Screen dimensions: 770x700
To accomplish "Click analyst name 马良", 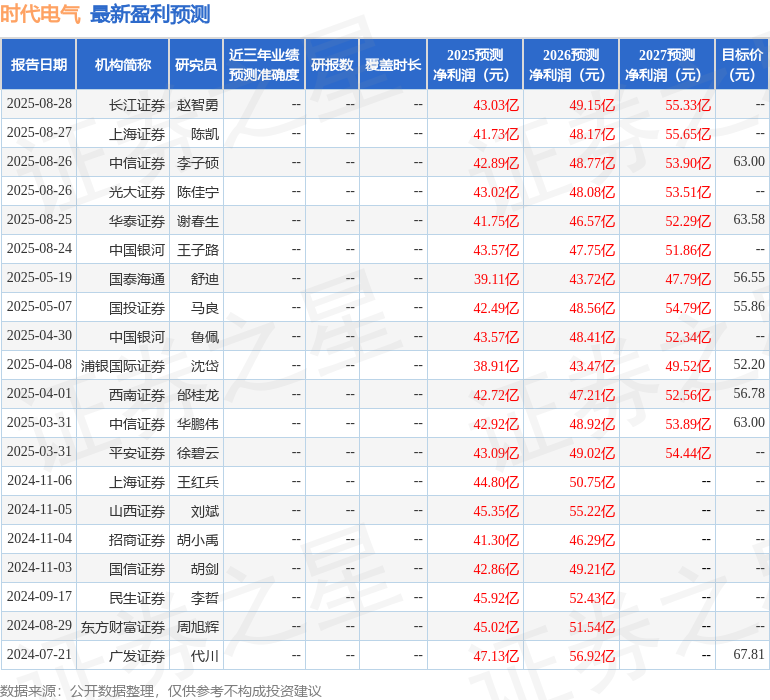I will pyautogui.click(x=205, y=308).
